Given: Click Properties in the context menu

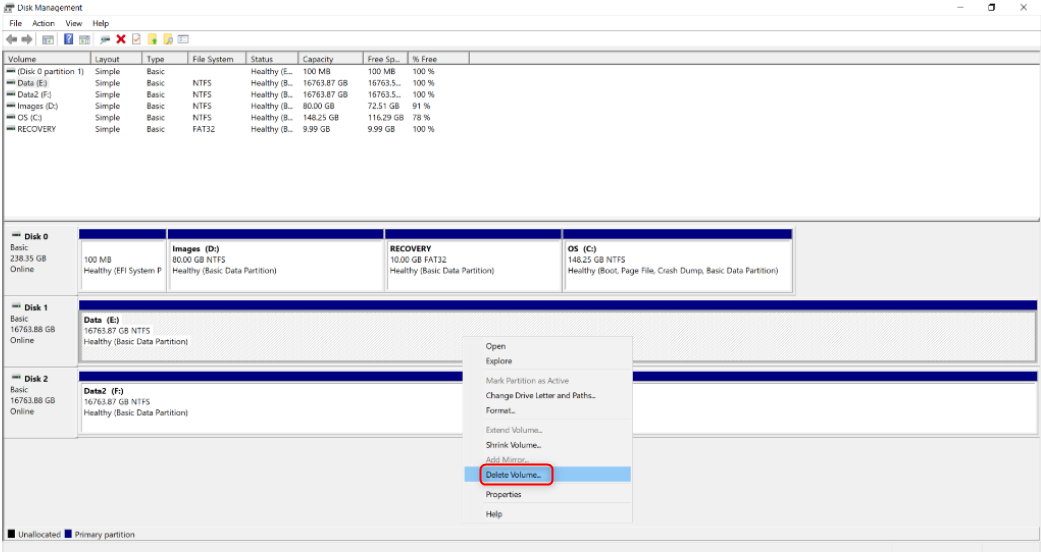Looking at the screenshot, I should coord(503,494).
